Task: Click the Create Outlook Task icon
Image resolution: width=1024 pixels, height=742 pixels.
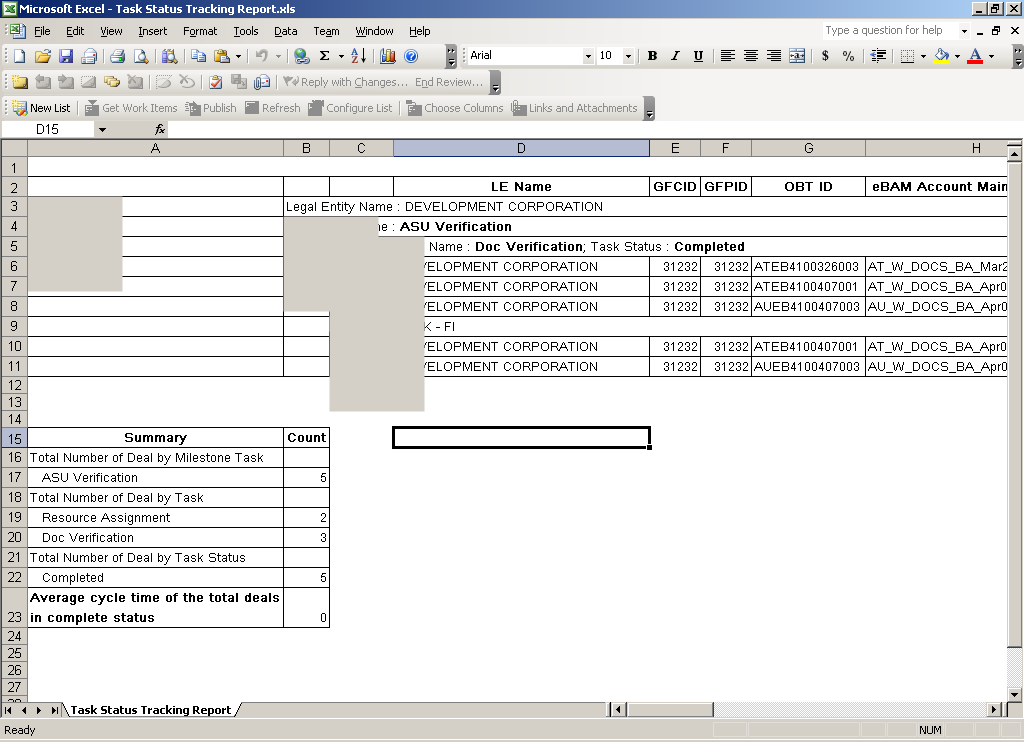Action: (x=216, y=82)
